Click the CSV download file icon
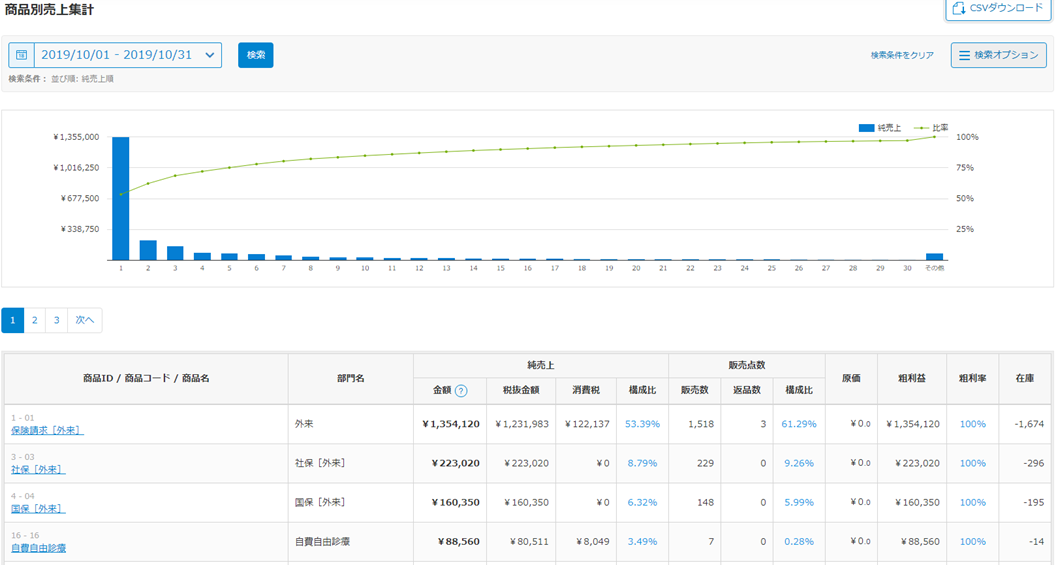 [x=959, y=8]
